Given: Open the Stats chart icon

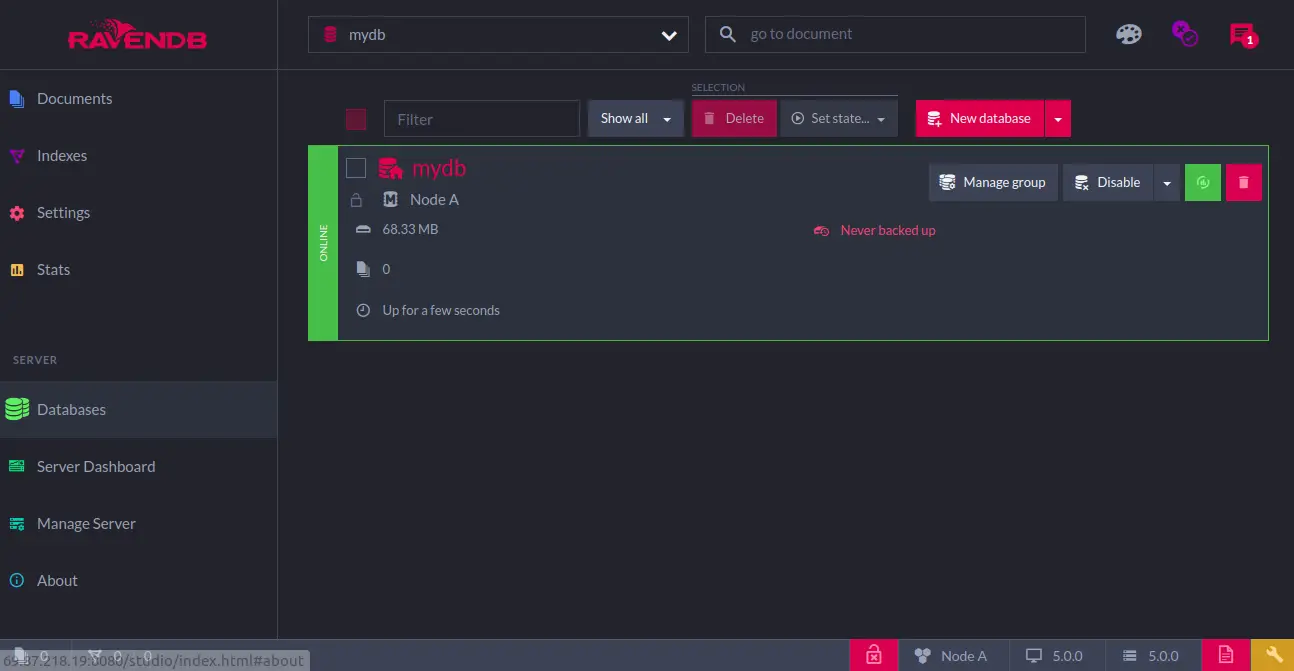Looking at the screenshot, I should pyautogui.click(x=16, y=270).
